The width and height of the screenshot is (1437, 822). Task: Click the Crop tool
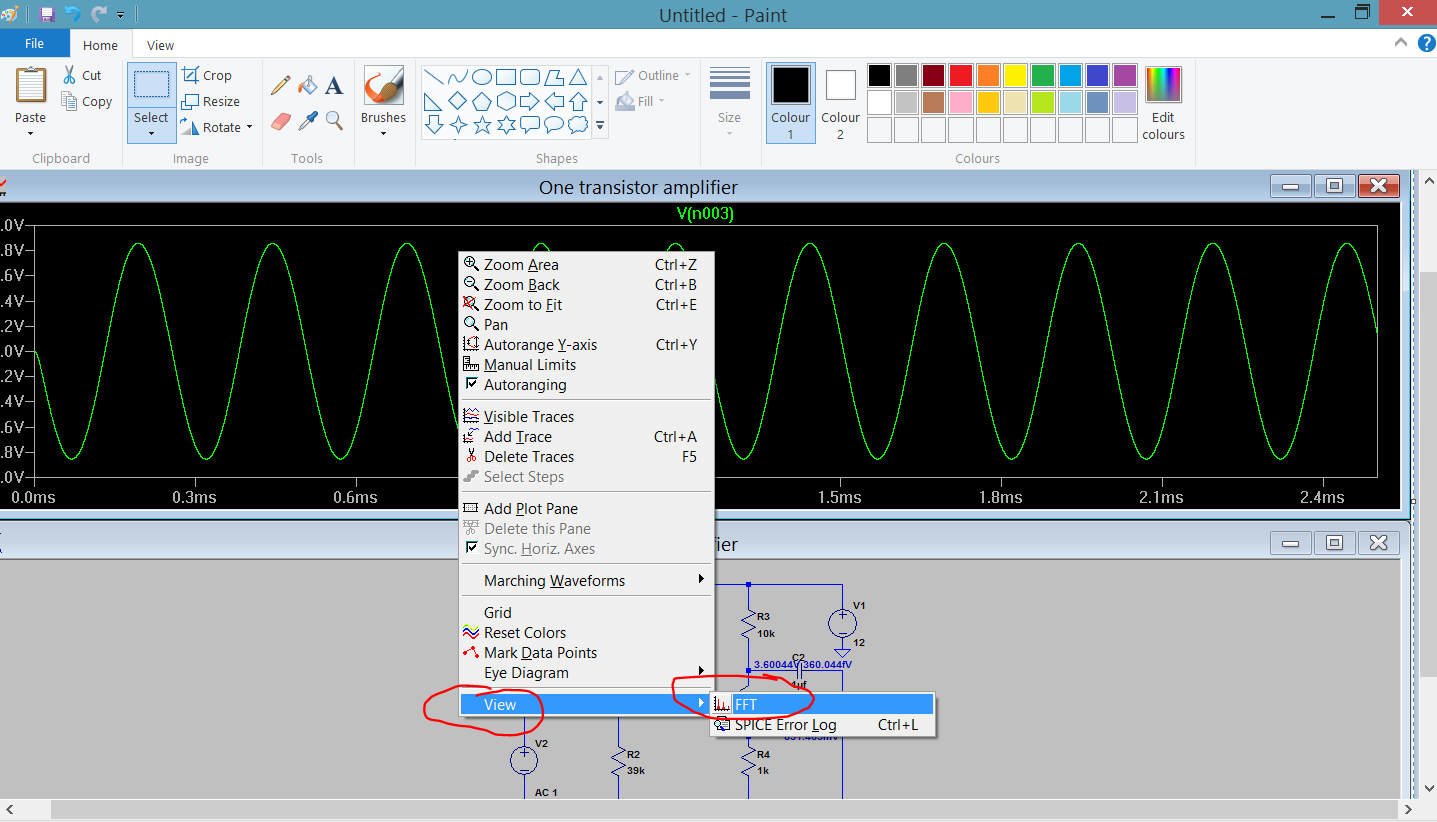tap(207, 75)
